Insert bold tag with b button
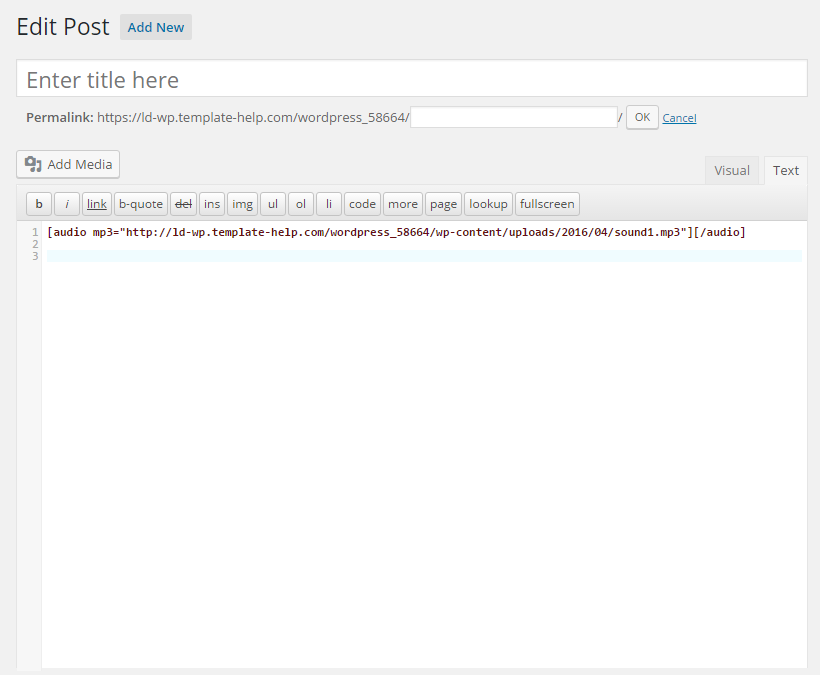This screenshot has height=675, width=820. tap(39, 204)
